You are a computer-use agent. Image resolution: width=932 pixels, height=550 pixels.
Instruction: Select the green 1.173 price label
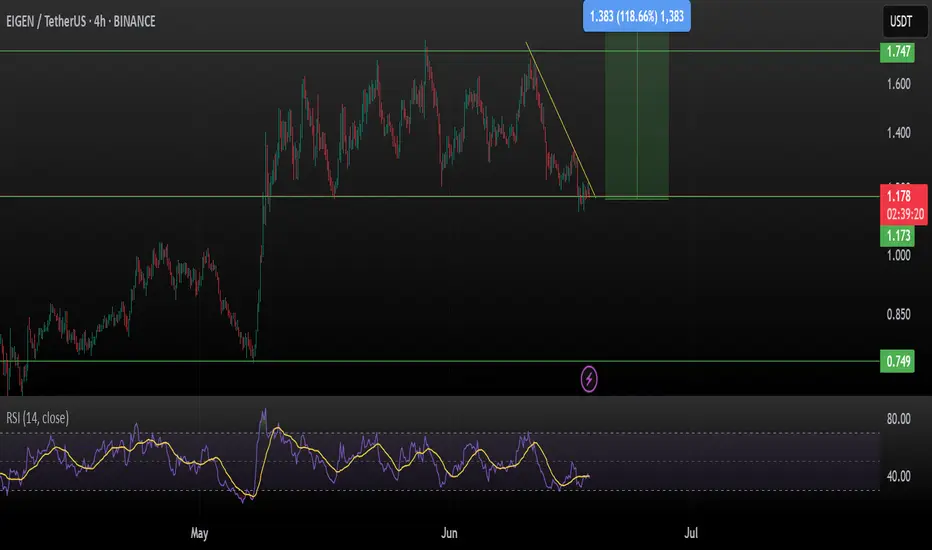point(898,235)
